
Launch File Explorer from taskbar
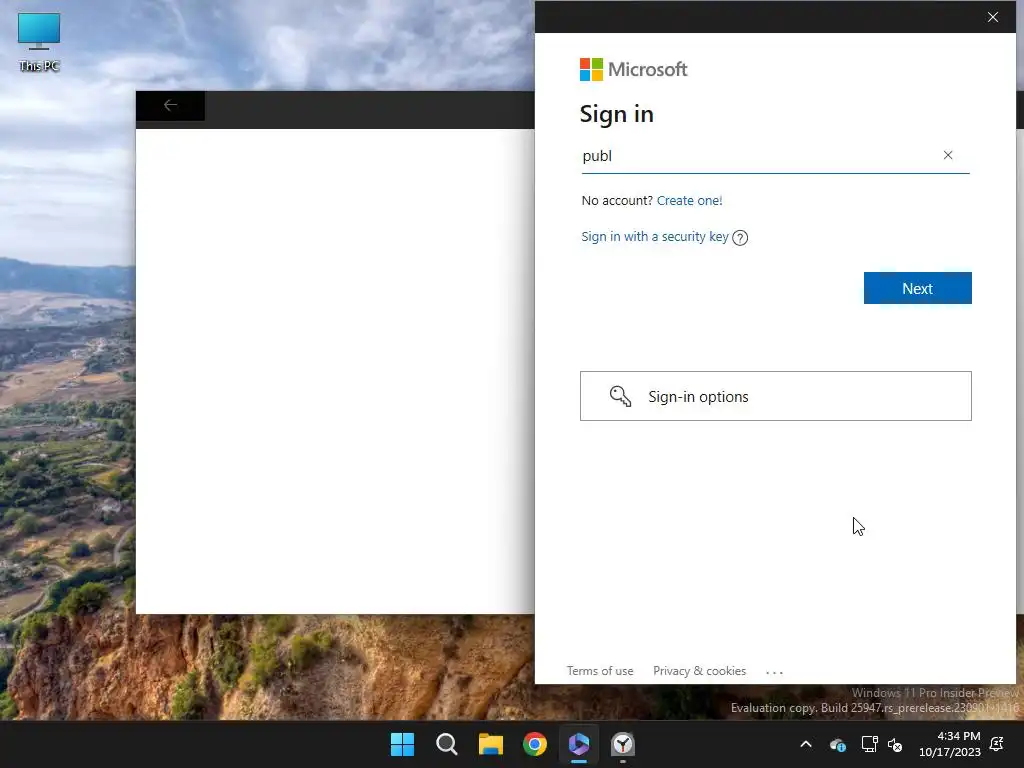(x=490, y=744)
